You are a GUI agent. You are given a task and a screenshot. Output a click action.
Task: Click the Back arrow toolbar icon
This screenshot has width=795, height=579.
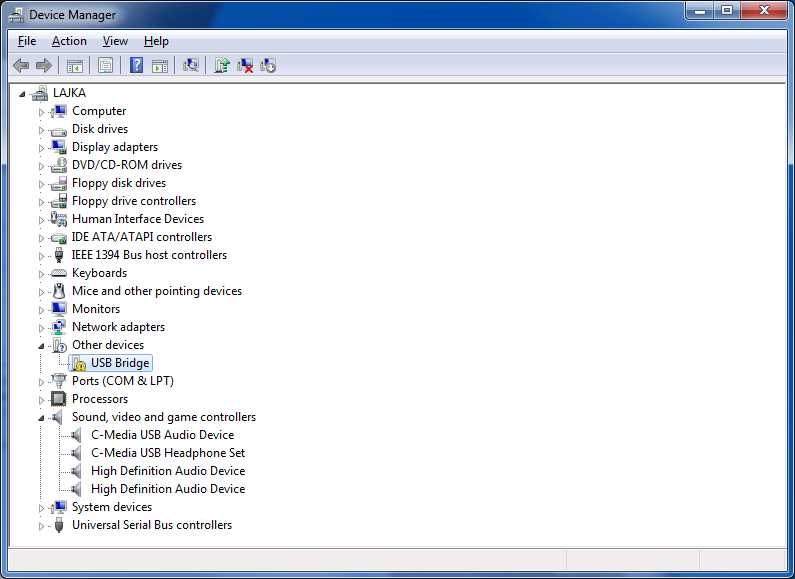click(x=21, y=65)
